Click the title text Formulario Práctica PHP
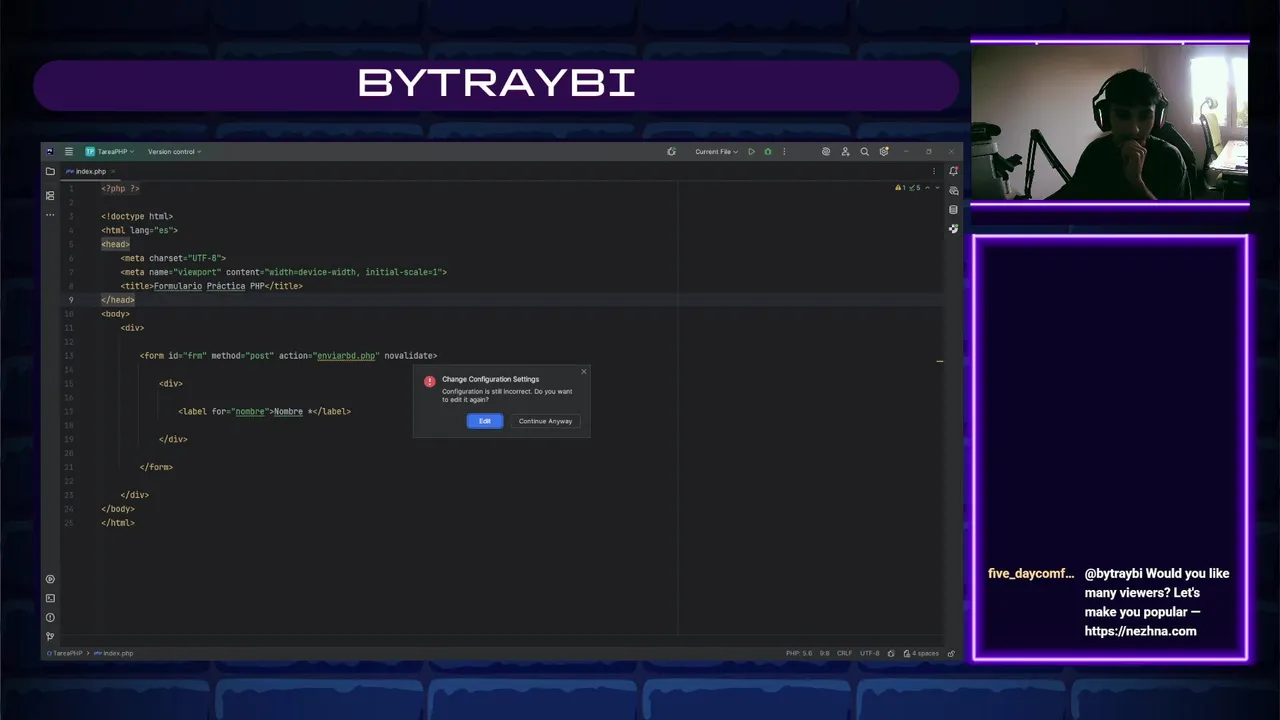 208,286
